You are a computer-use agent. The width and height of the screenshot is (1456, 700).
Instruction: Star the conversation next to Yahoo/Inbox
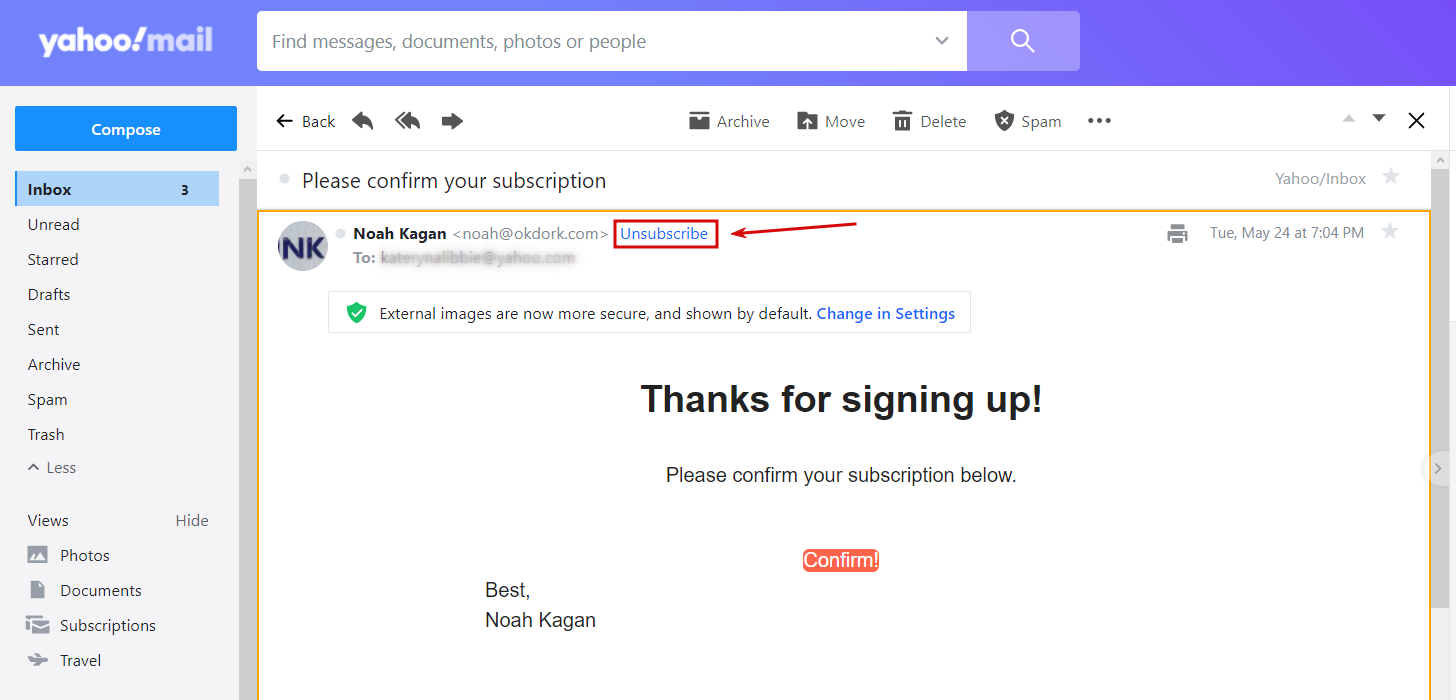(x=1390, y=177)
